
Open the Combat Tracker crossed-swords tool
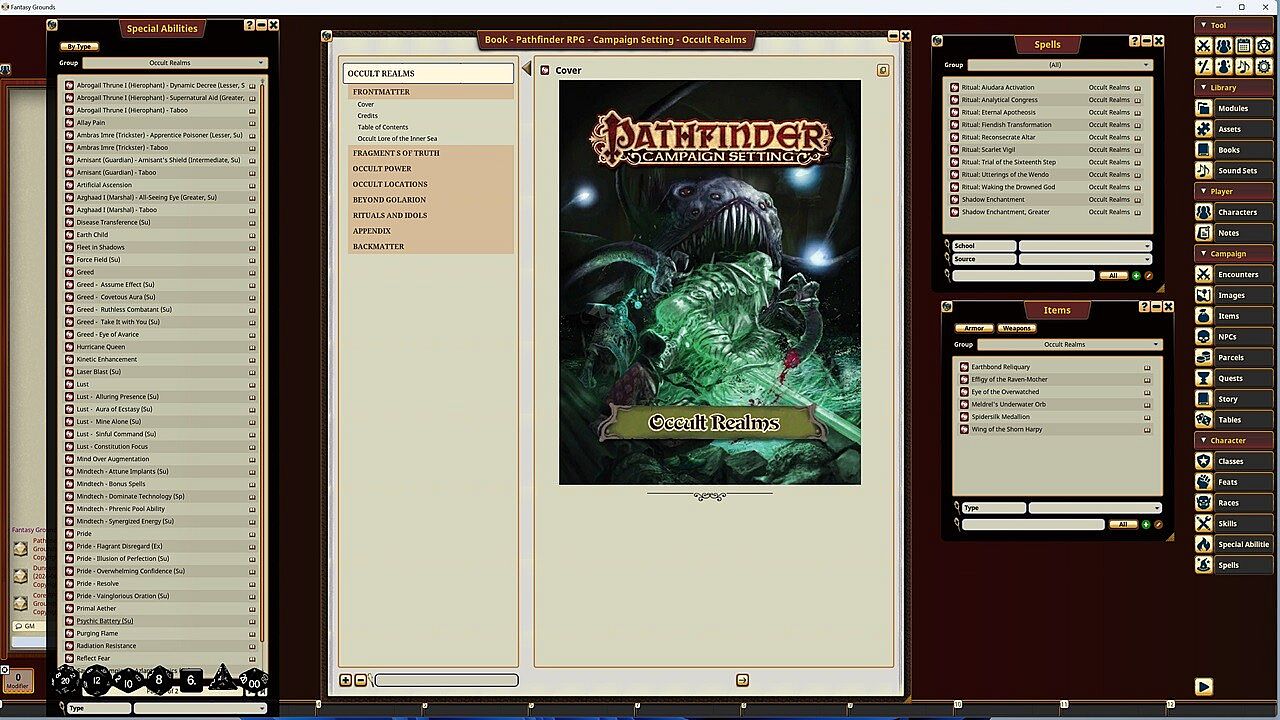click(1204, 46)
